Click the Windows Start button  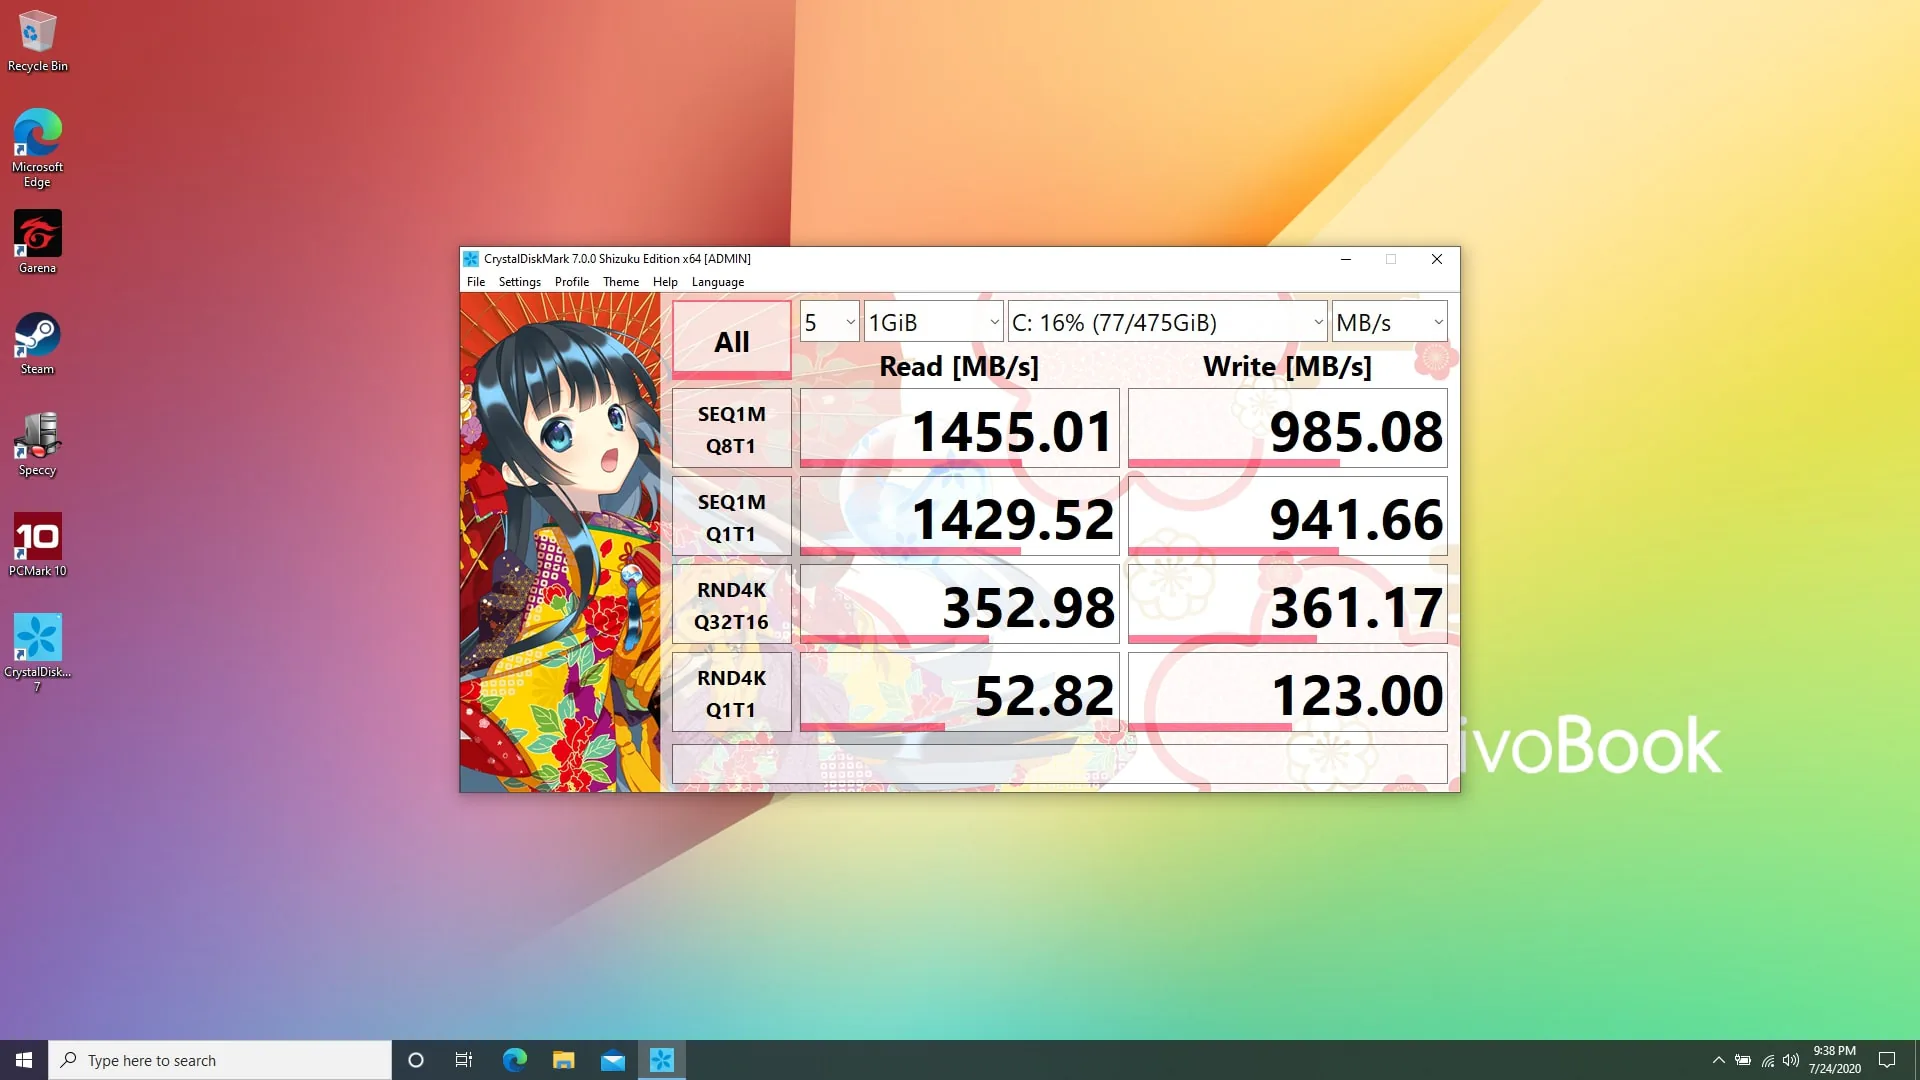tap(24, 1060)
